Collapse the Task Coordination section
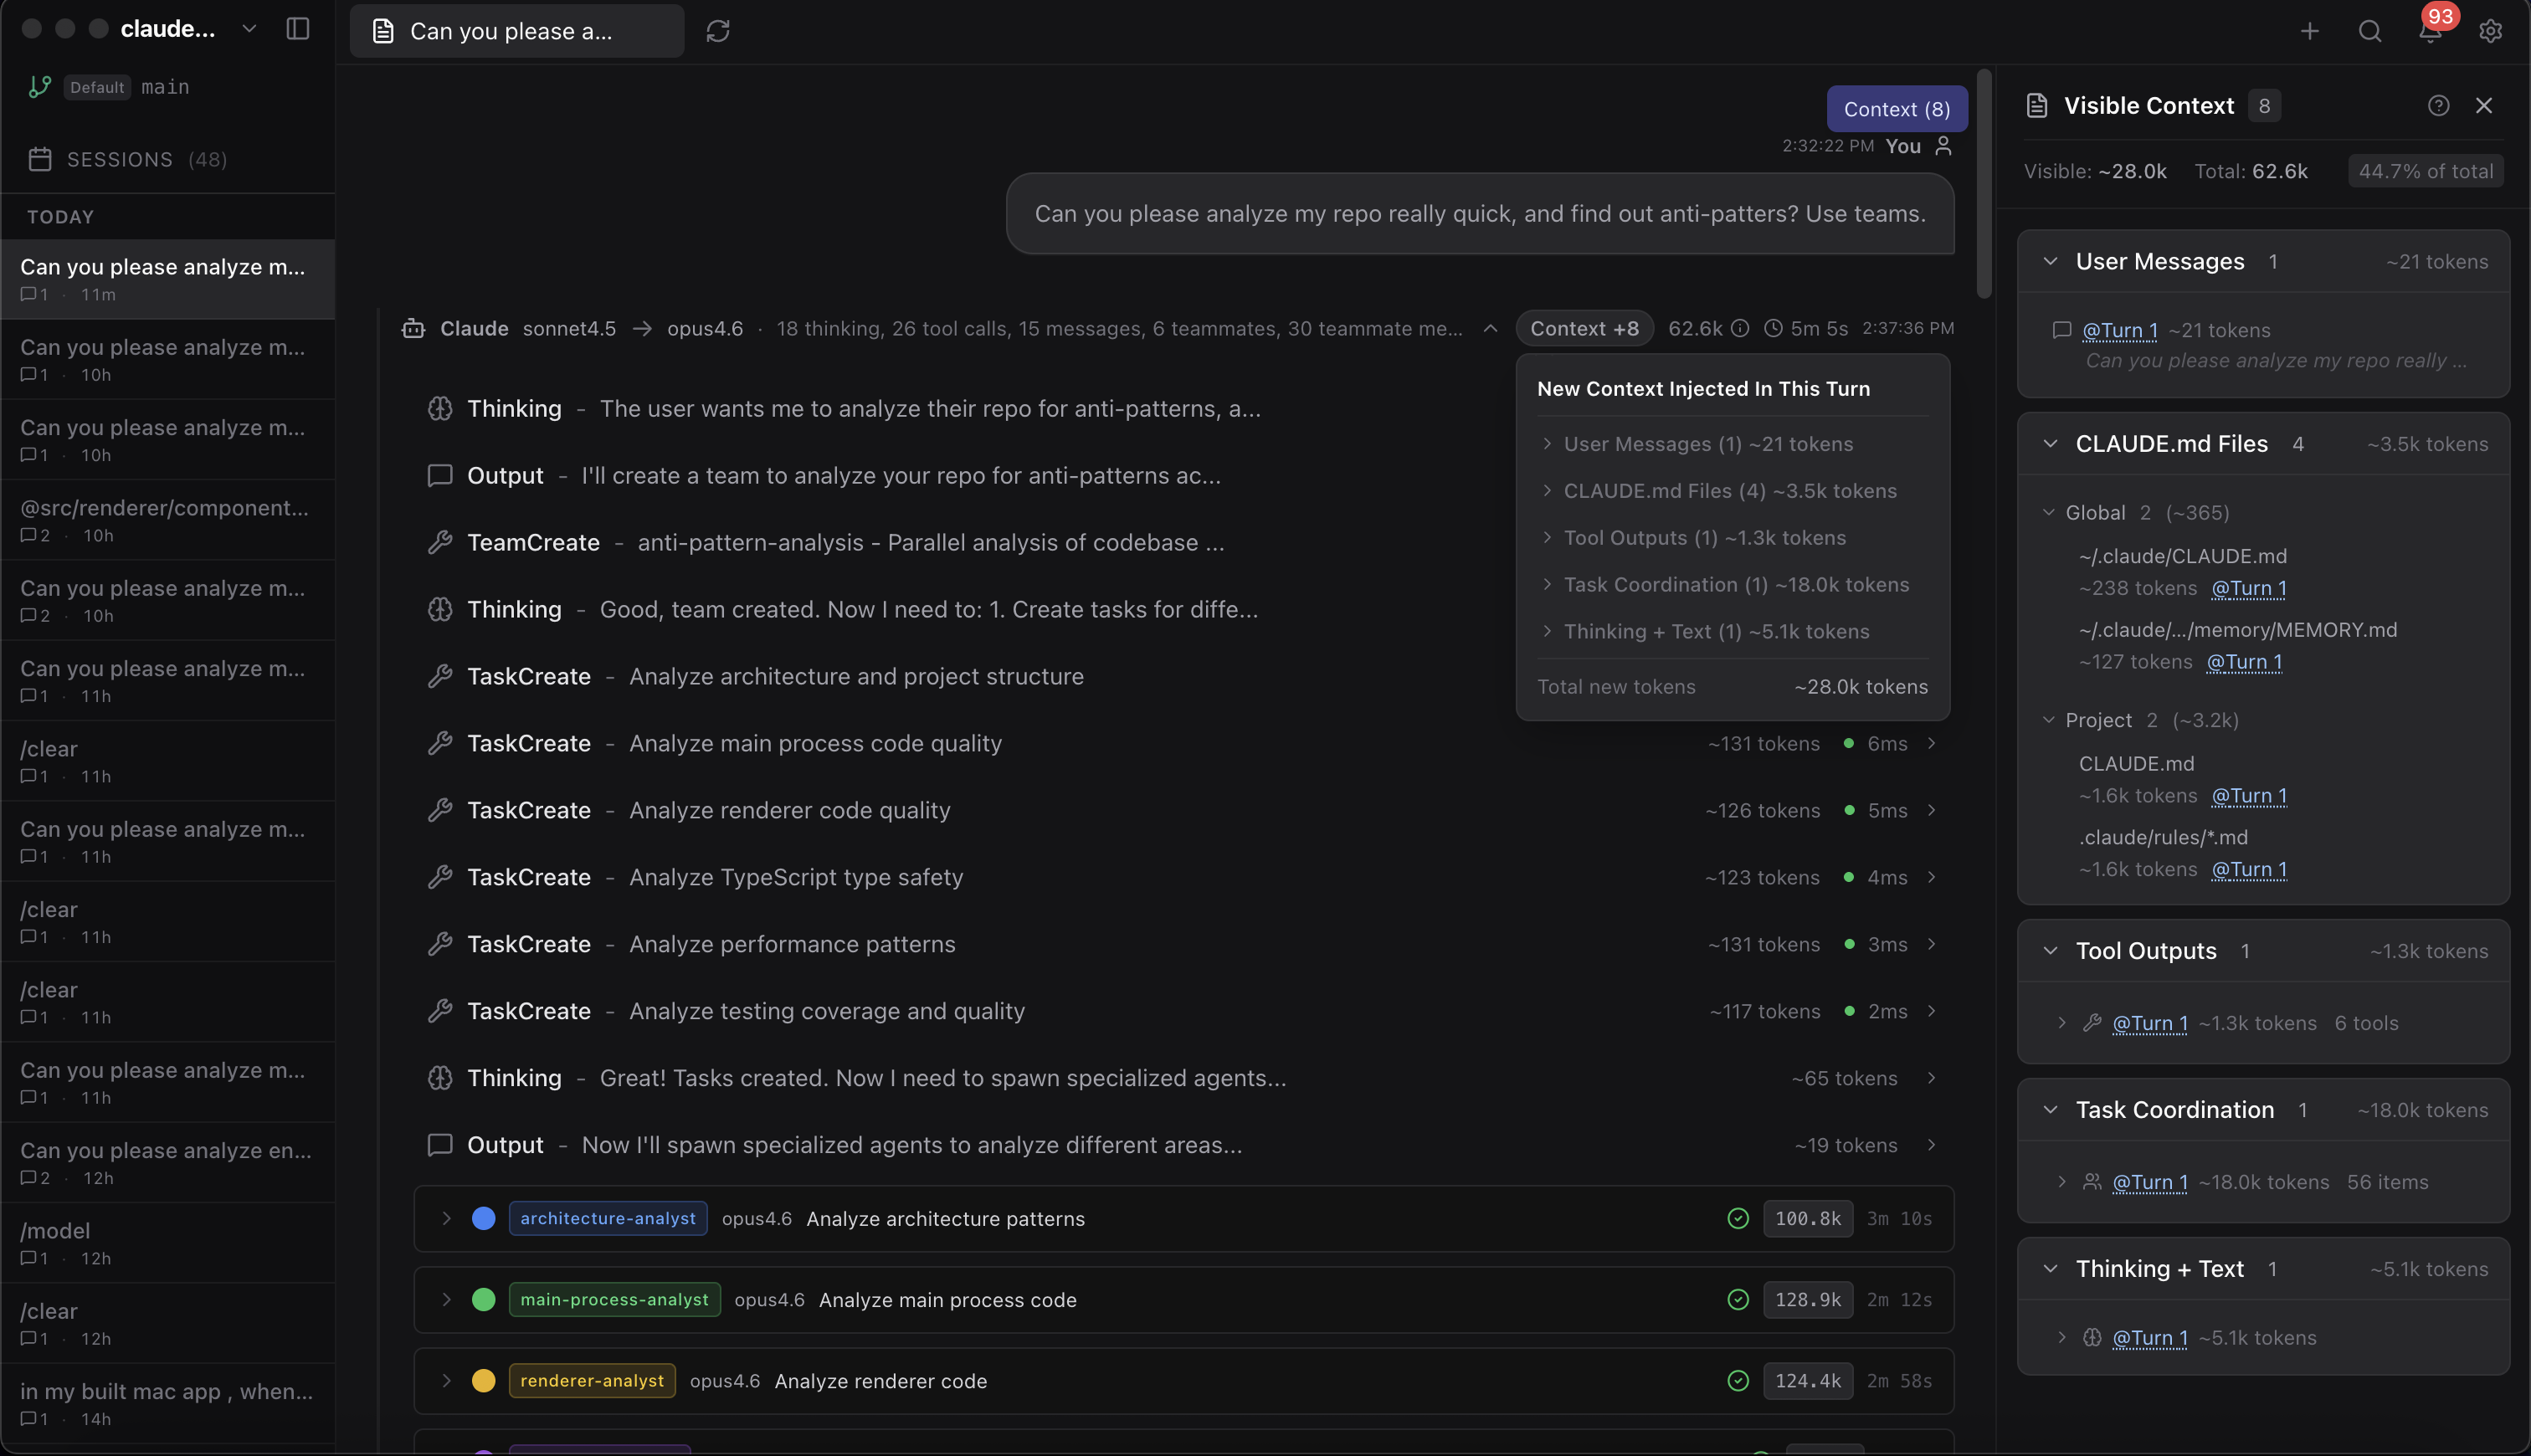This screenshot has height=1456, width=2531. [2051, 1110]
